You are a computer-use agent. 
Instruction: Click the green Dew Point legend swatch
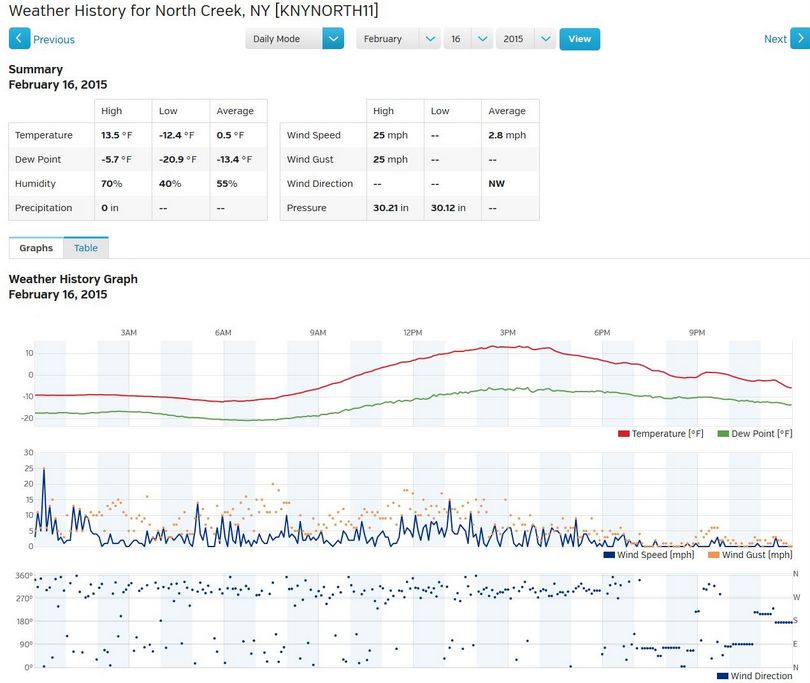click(723, 433)
